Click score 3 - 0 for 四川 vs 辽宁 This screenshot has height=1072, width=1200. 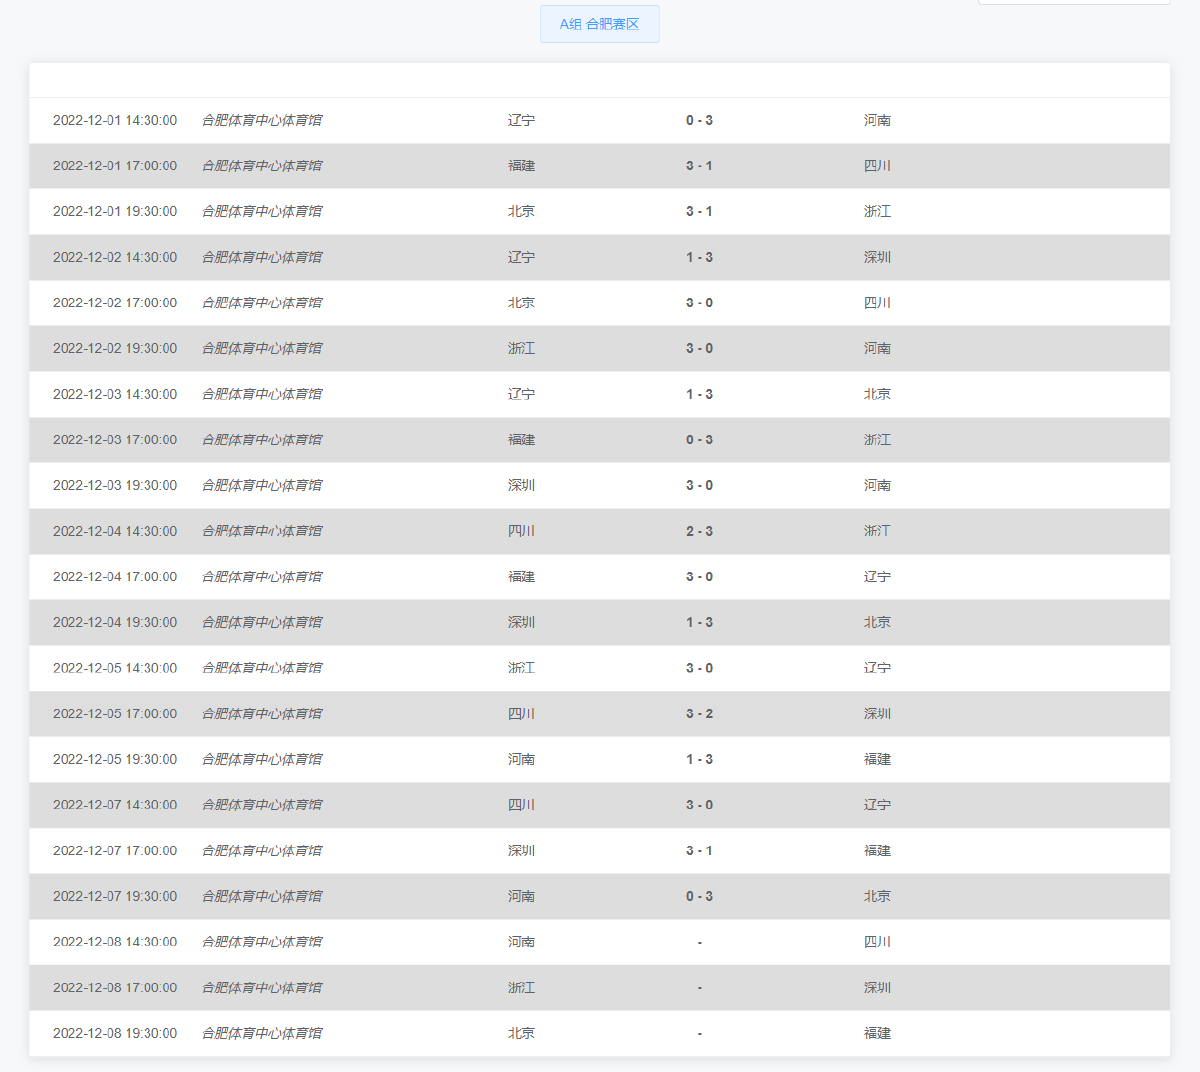pos(699,805)
